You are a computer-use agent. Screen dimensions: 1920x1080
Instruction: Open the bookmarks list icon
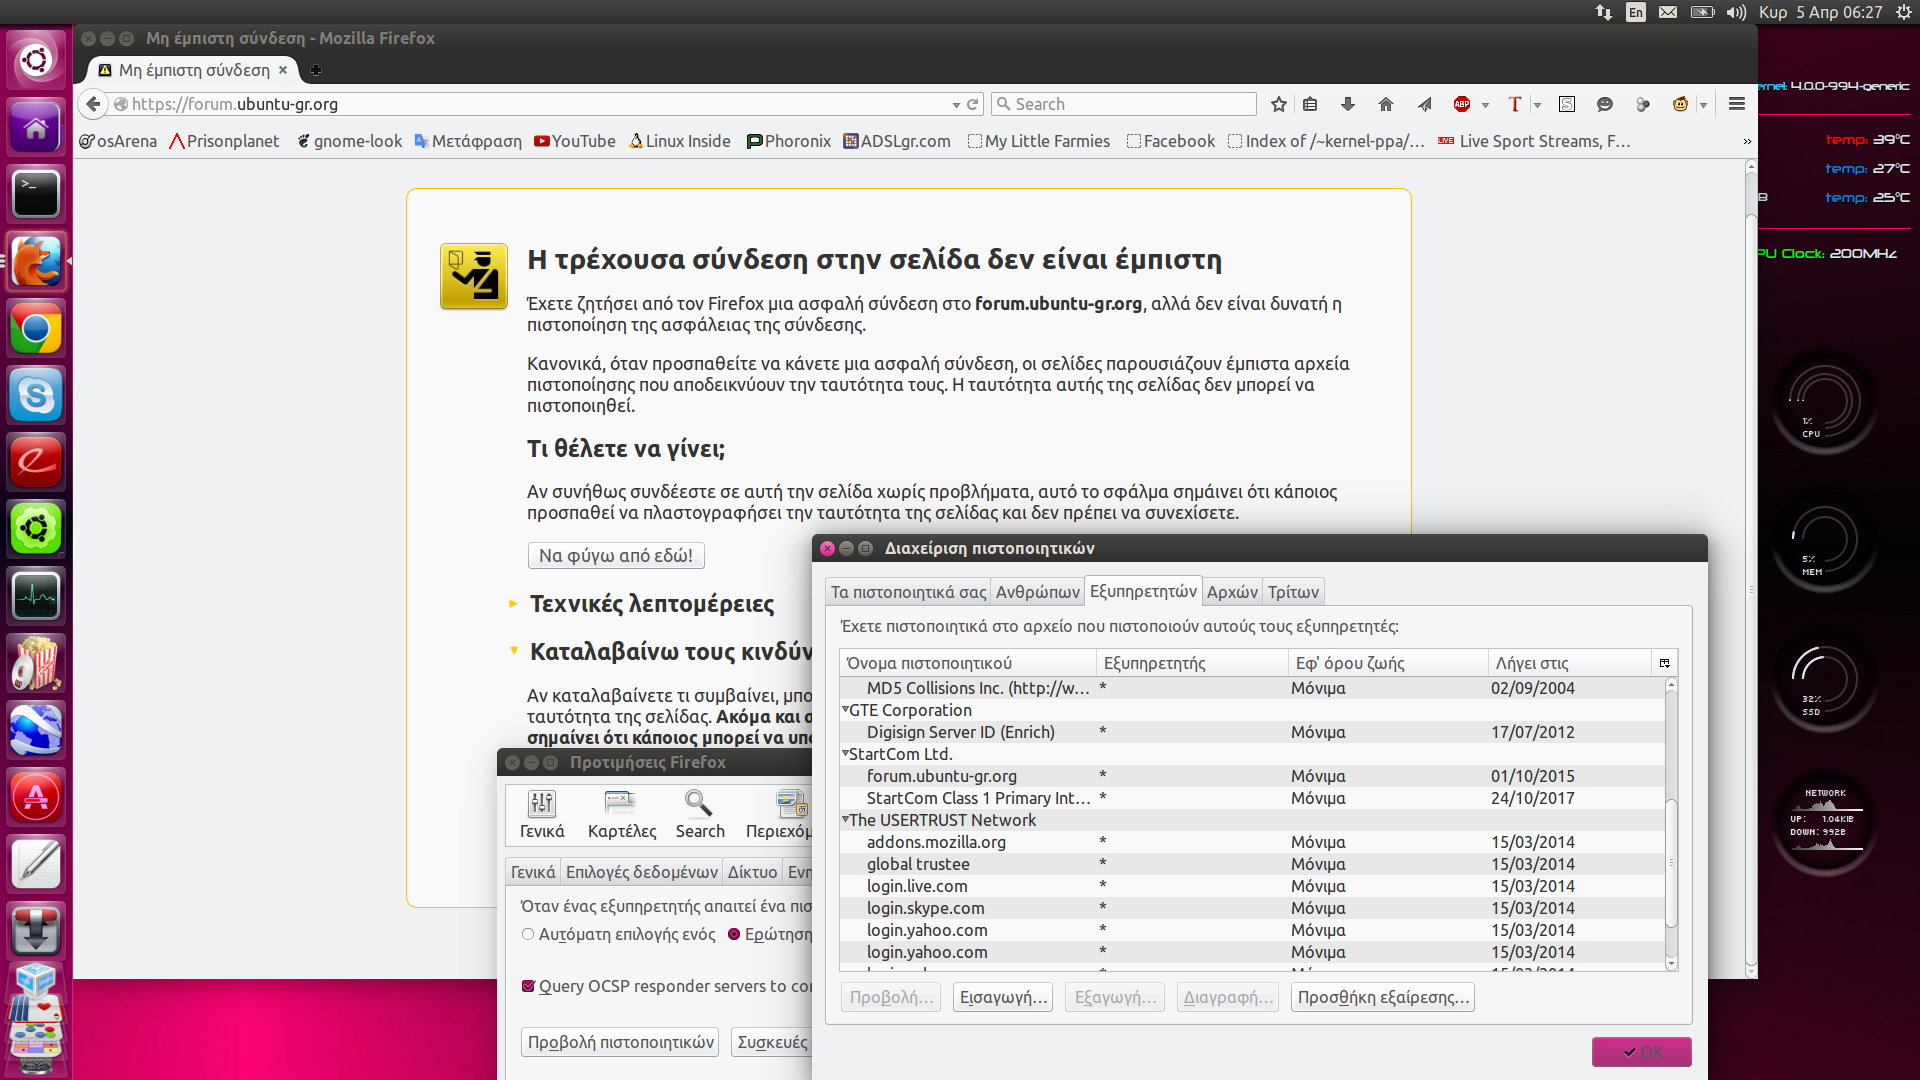tap(1310, 104)
